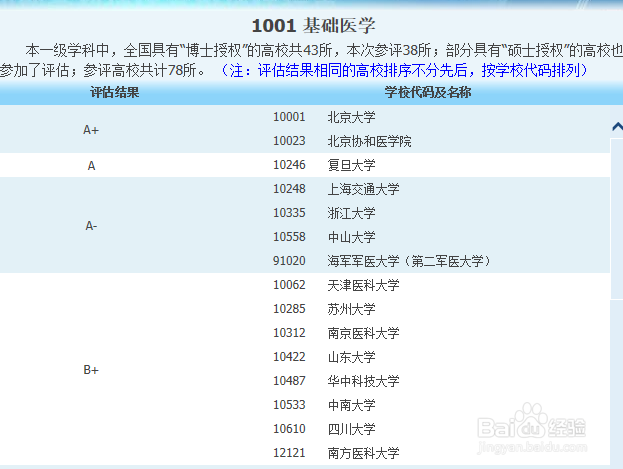The image size is (623, 469).
Task: Click school code 10533
Action: tap(289, 405)
